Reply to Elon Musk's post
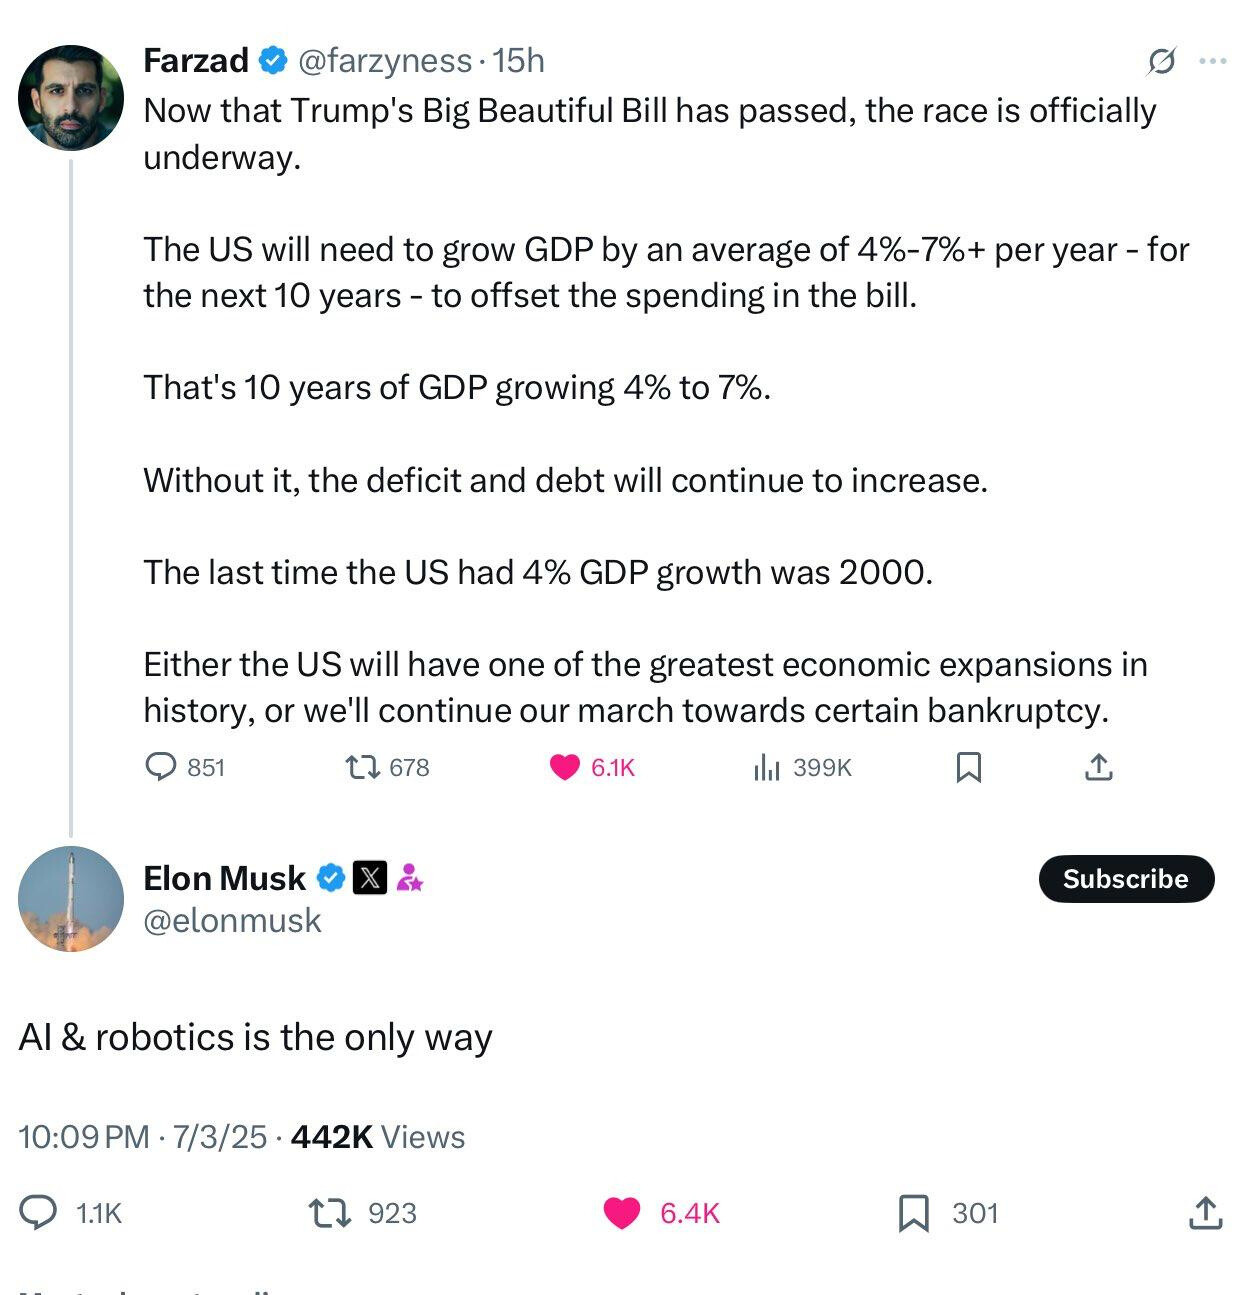1249x1295 pixels. click(39, 1213)
